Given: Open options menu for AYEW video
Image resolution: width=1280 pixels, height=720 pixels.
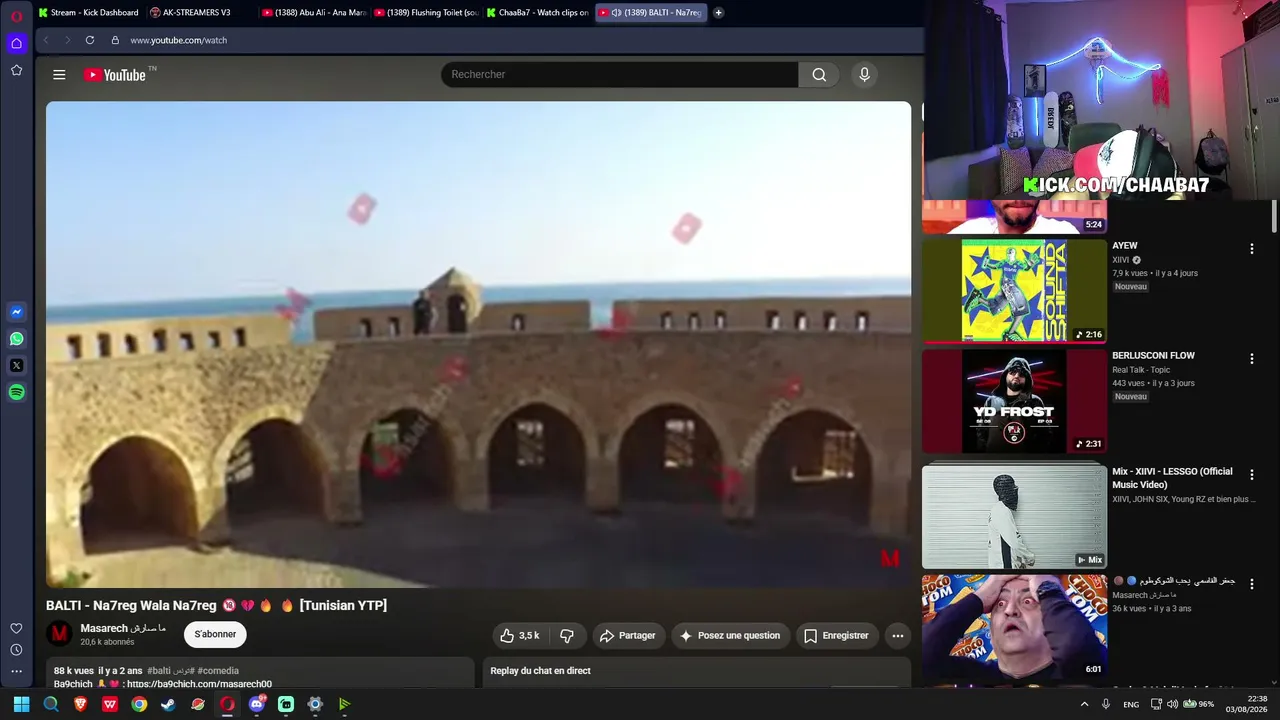Looking at the screenshot, I should pos(1251,249).
